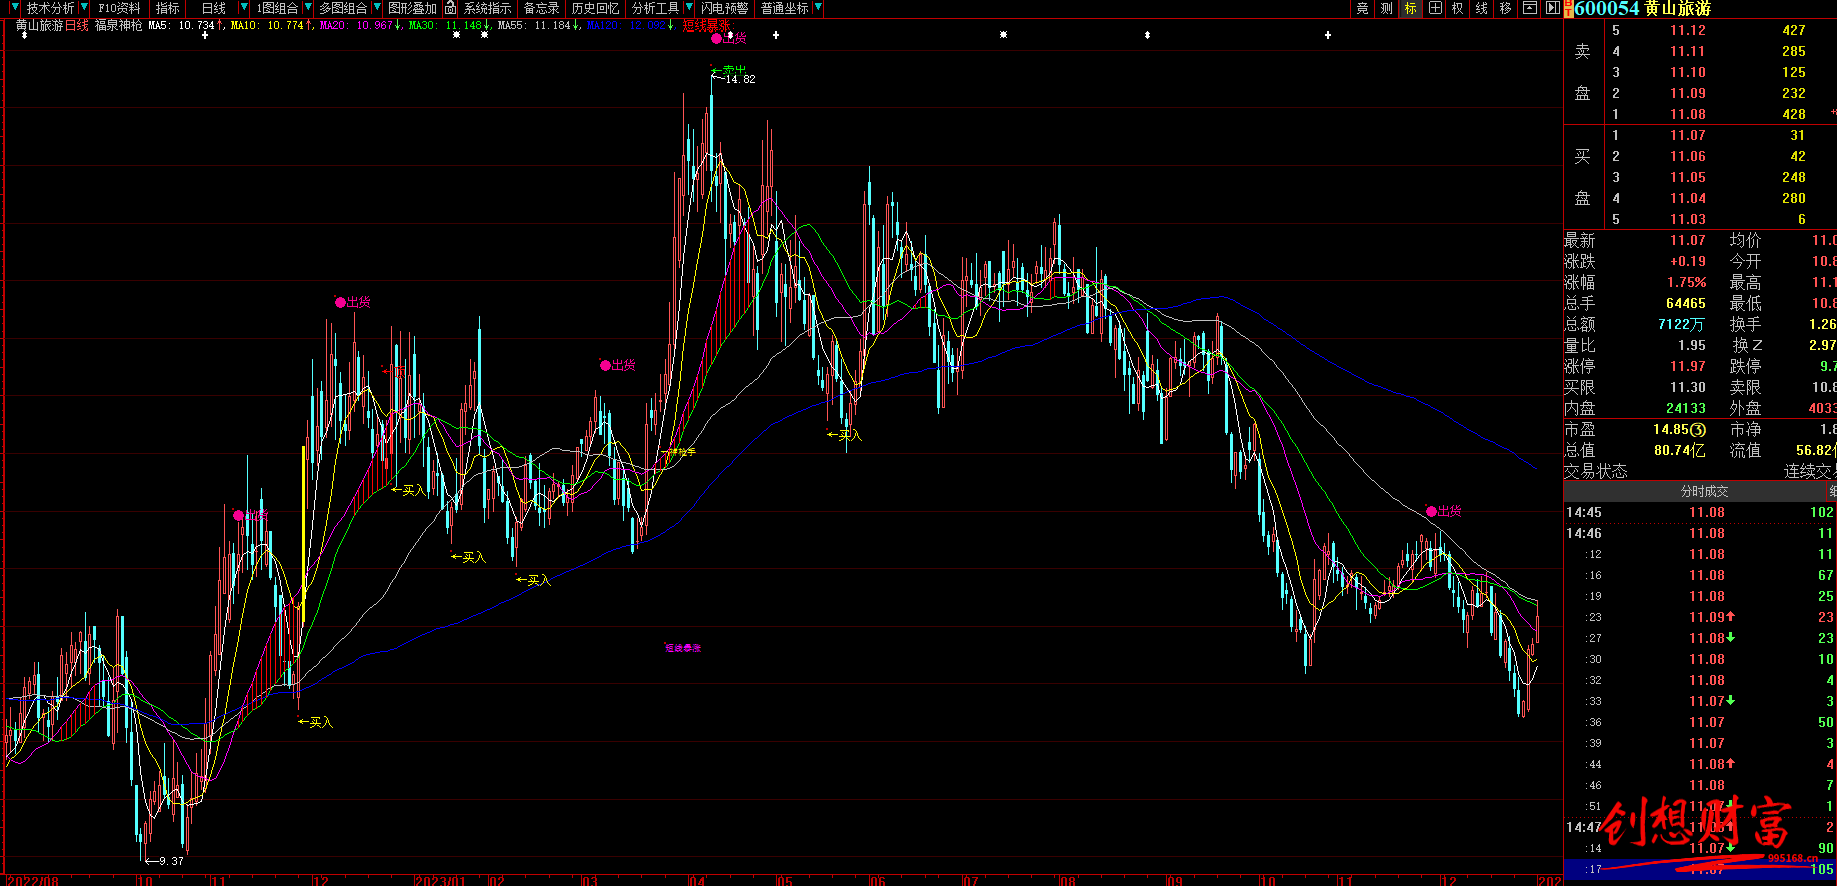Click the plus info marker at far right top of chart
The width and height of the screenshot is (1837, 886).
(x=1328, y=35)
